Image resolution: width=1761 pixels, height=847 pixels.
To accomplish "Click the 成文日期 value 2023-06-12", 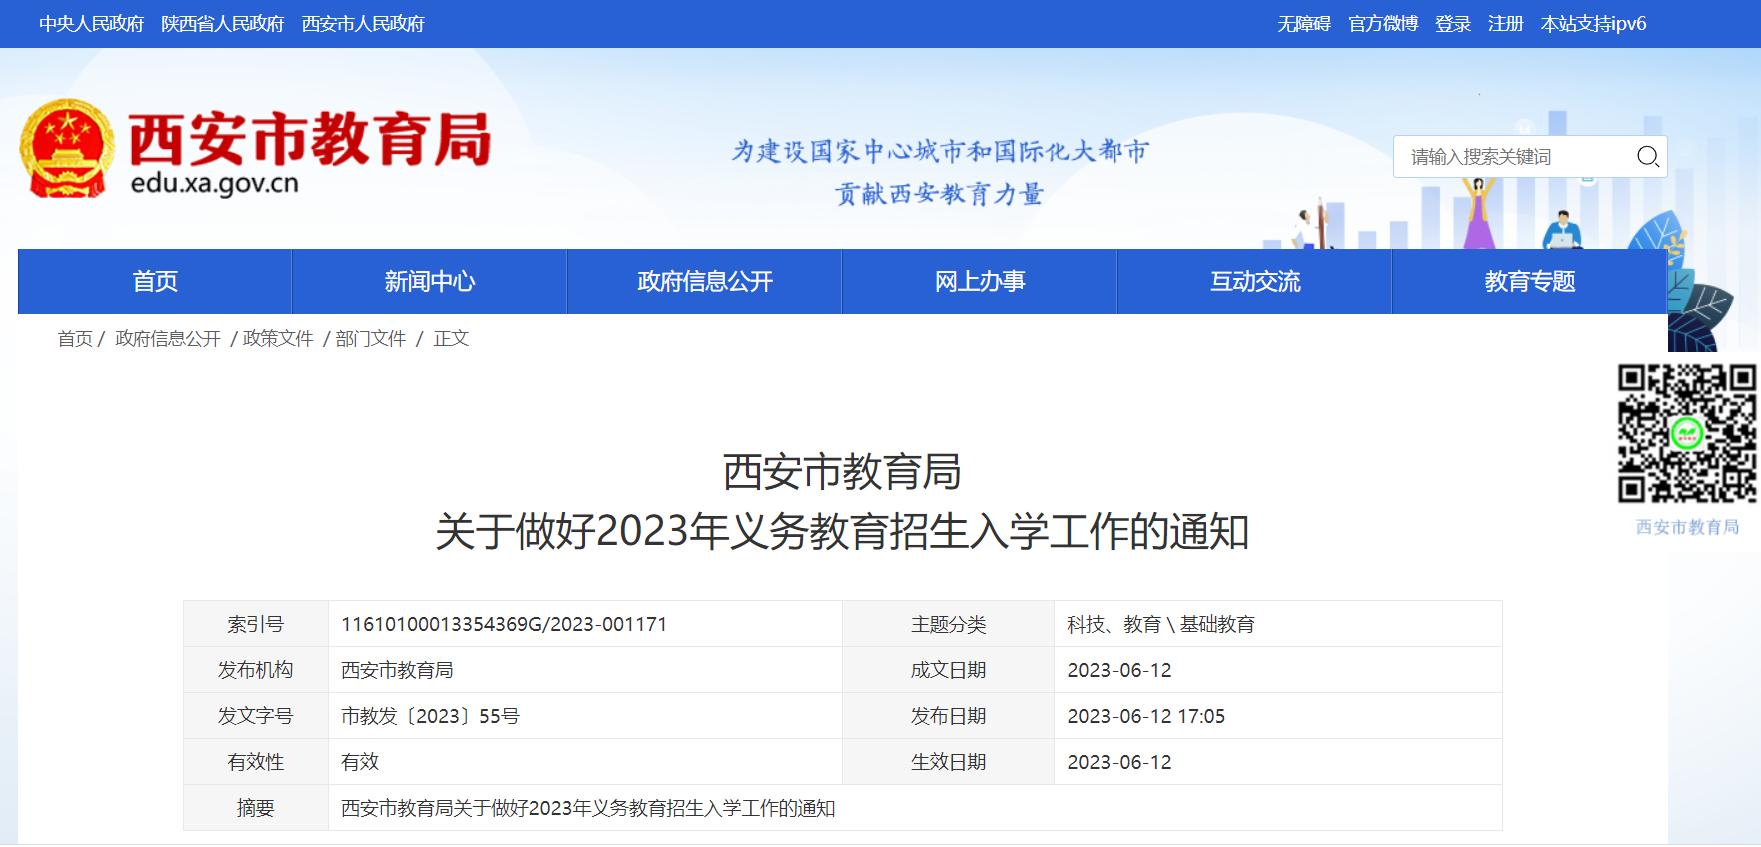I will tap(1119, 670).
